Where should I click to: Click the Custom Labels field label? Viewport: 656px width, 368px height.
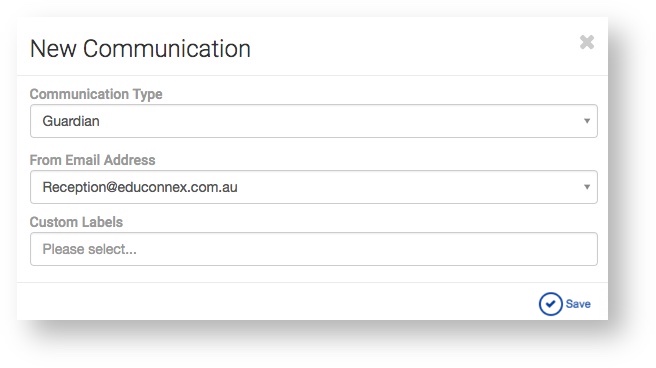click(x=76, y=222)
